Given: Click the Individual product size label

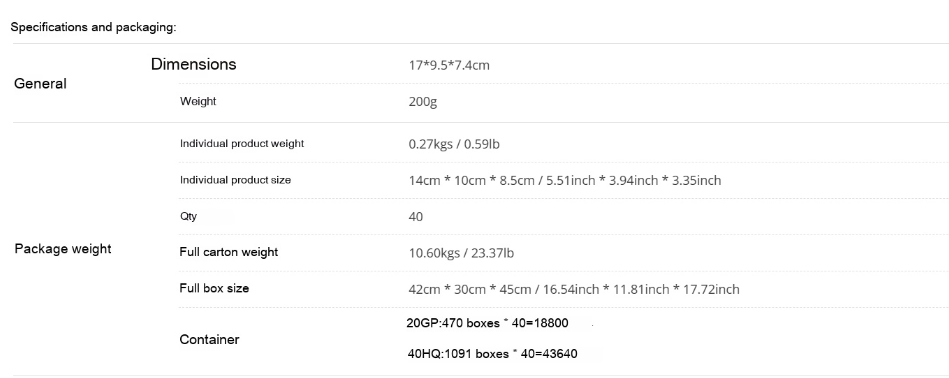Looking at the screenshot, I should point(235,180).
